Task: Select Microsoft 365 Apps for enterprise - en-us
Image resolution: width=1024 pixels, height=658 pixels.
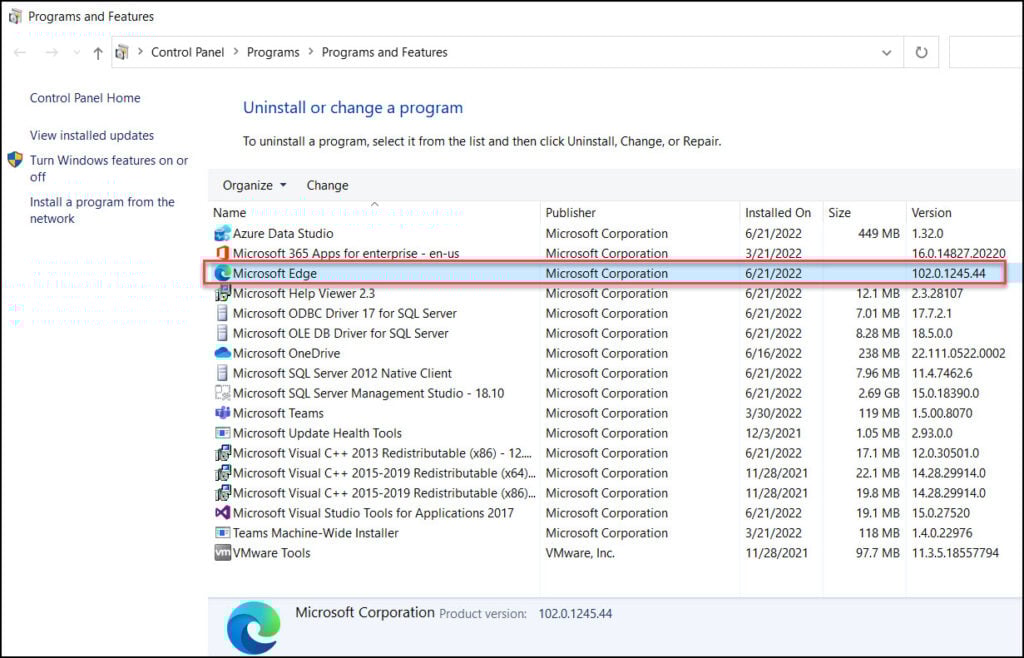Action: point(345,253)
